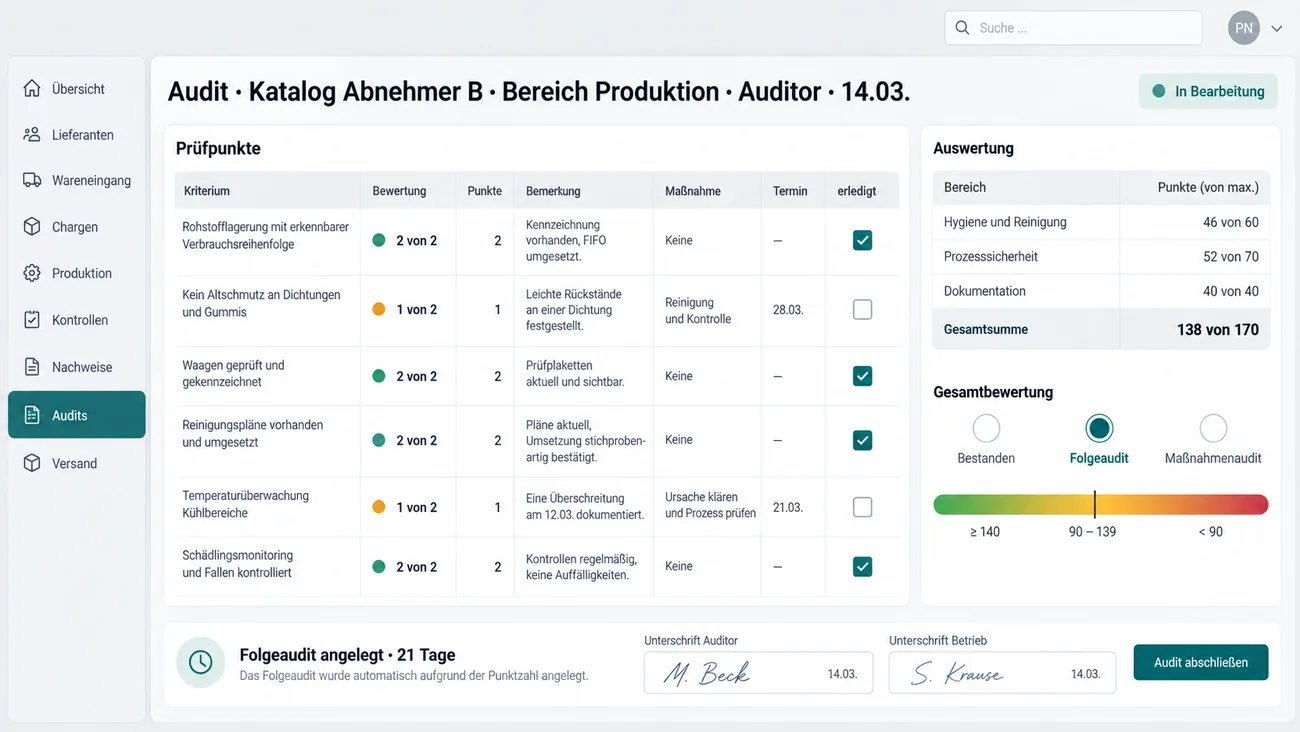Uncheck erledigt for Waagen geprüft row

pyautogui.click(x=862, y=376)
